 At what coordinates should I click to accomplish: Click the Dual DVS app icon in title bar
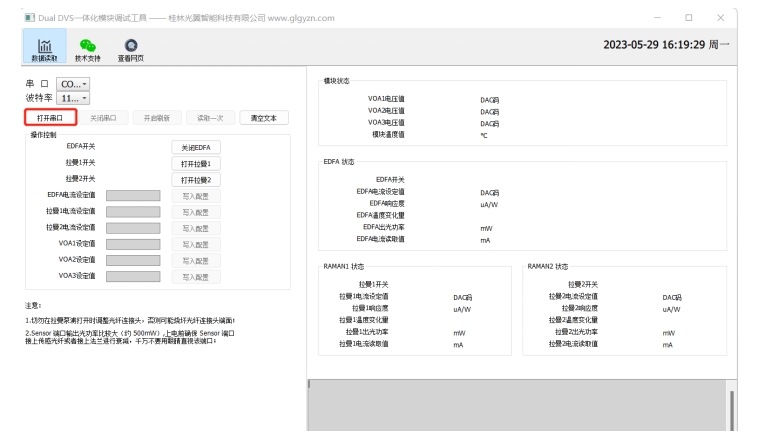point(27,18)
